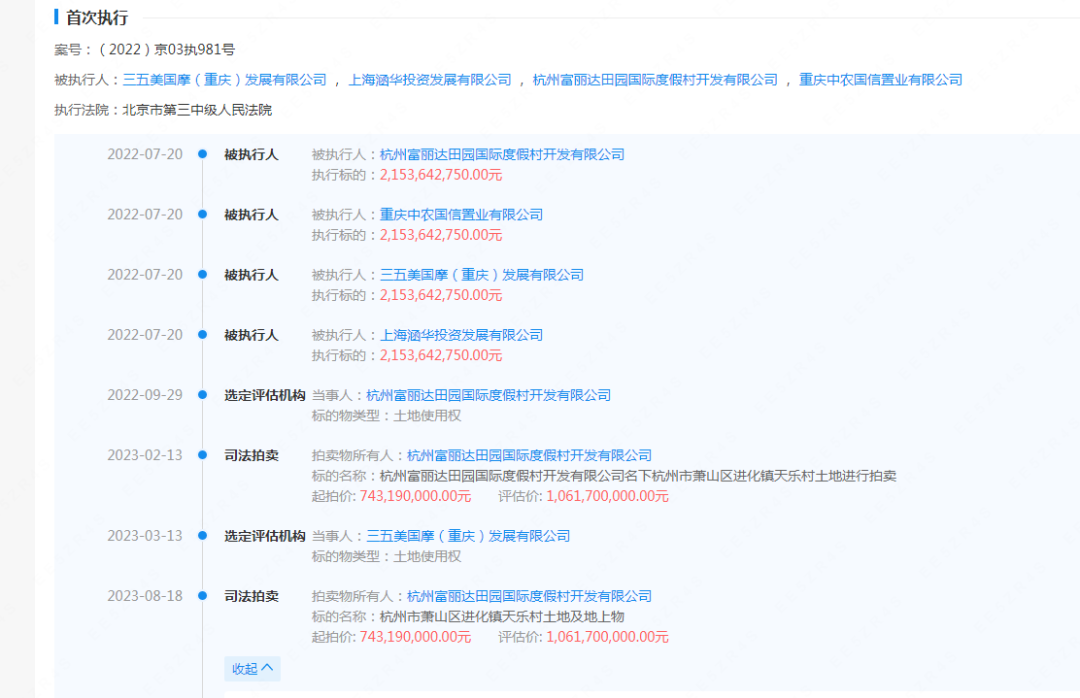Screen dimensions: 1080x698
Task: Open 三五美国摩 link in 2022-07-20 被执行人 timeline entry
Action: pos(482,275)
